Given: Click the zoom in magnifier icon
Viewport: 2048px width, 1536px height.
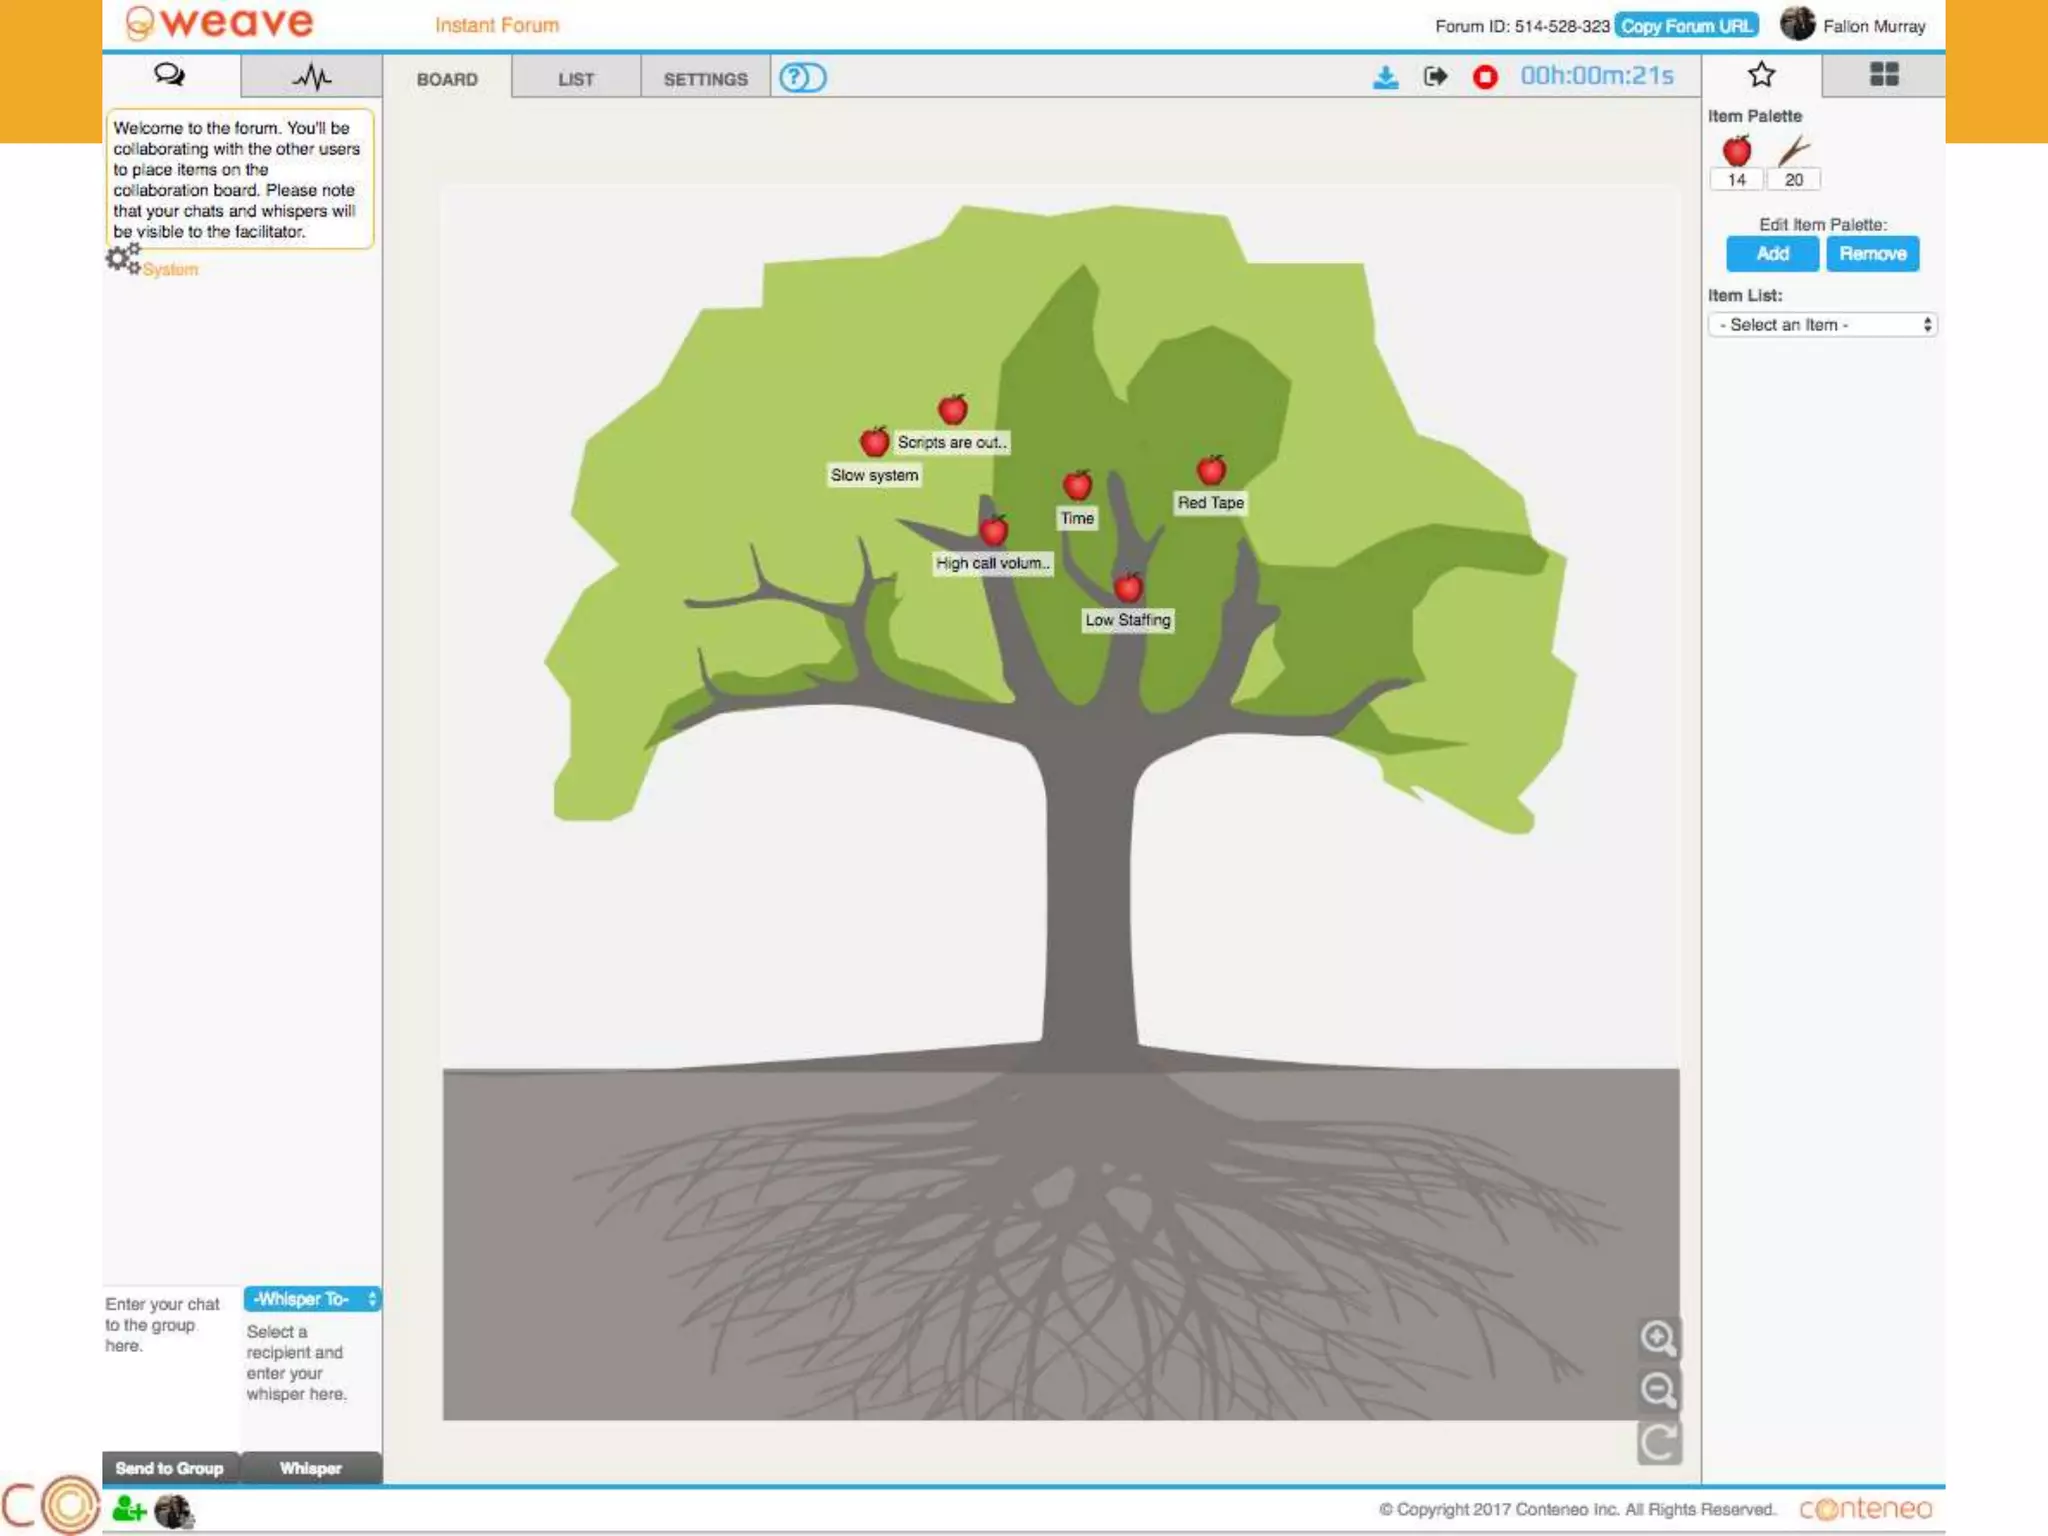Looking at the screenshot, I should coord(1658,1338).
